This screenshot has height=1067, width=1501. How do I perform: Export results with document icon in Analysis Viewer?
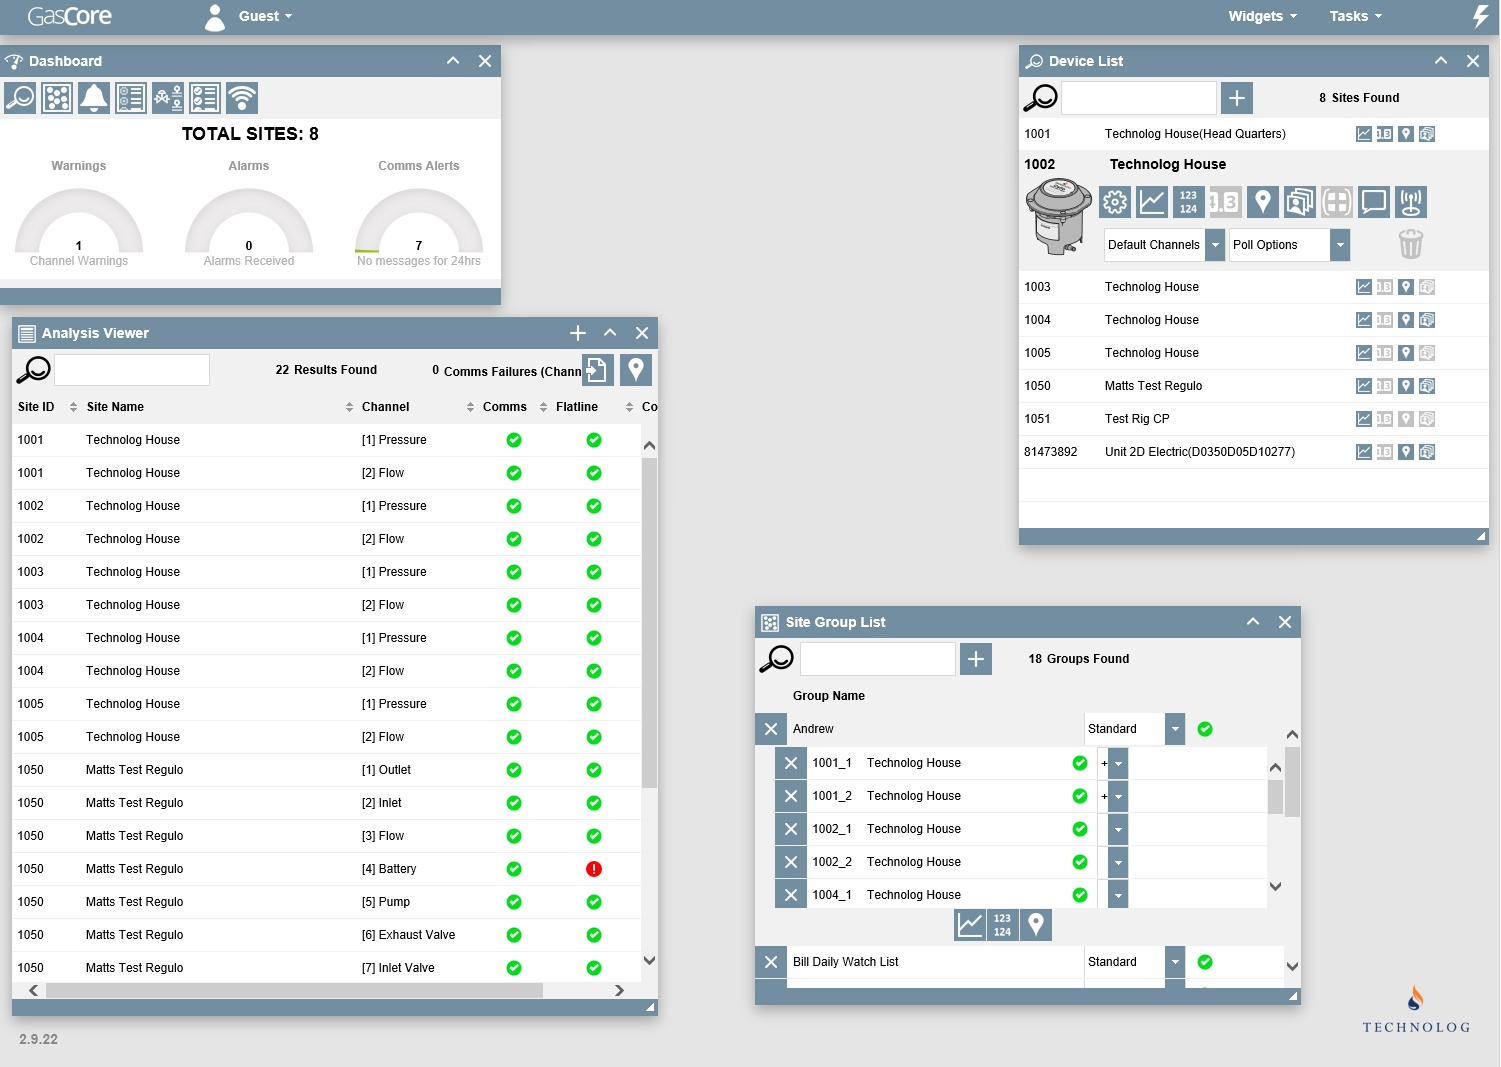pos(598,370)
